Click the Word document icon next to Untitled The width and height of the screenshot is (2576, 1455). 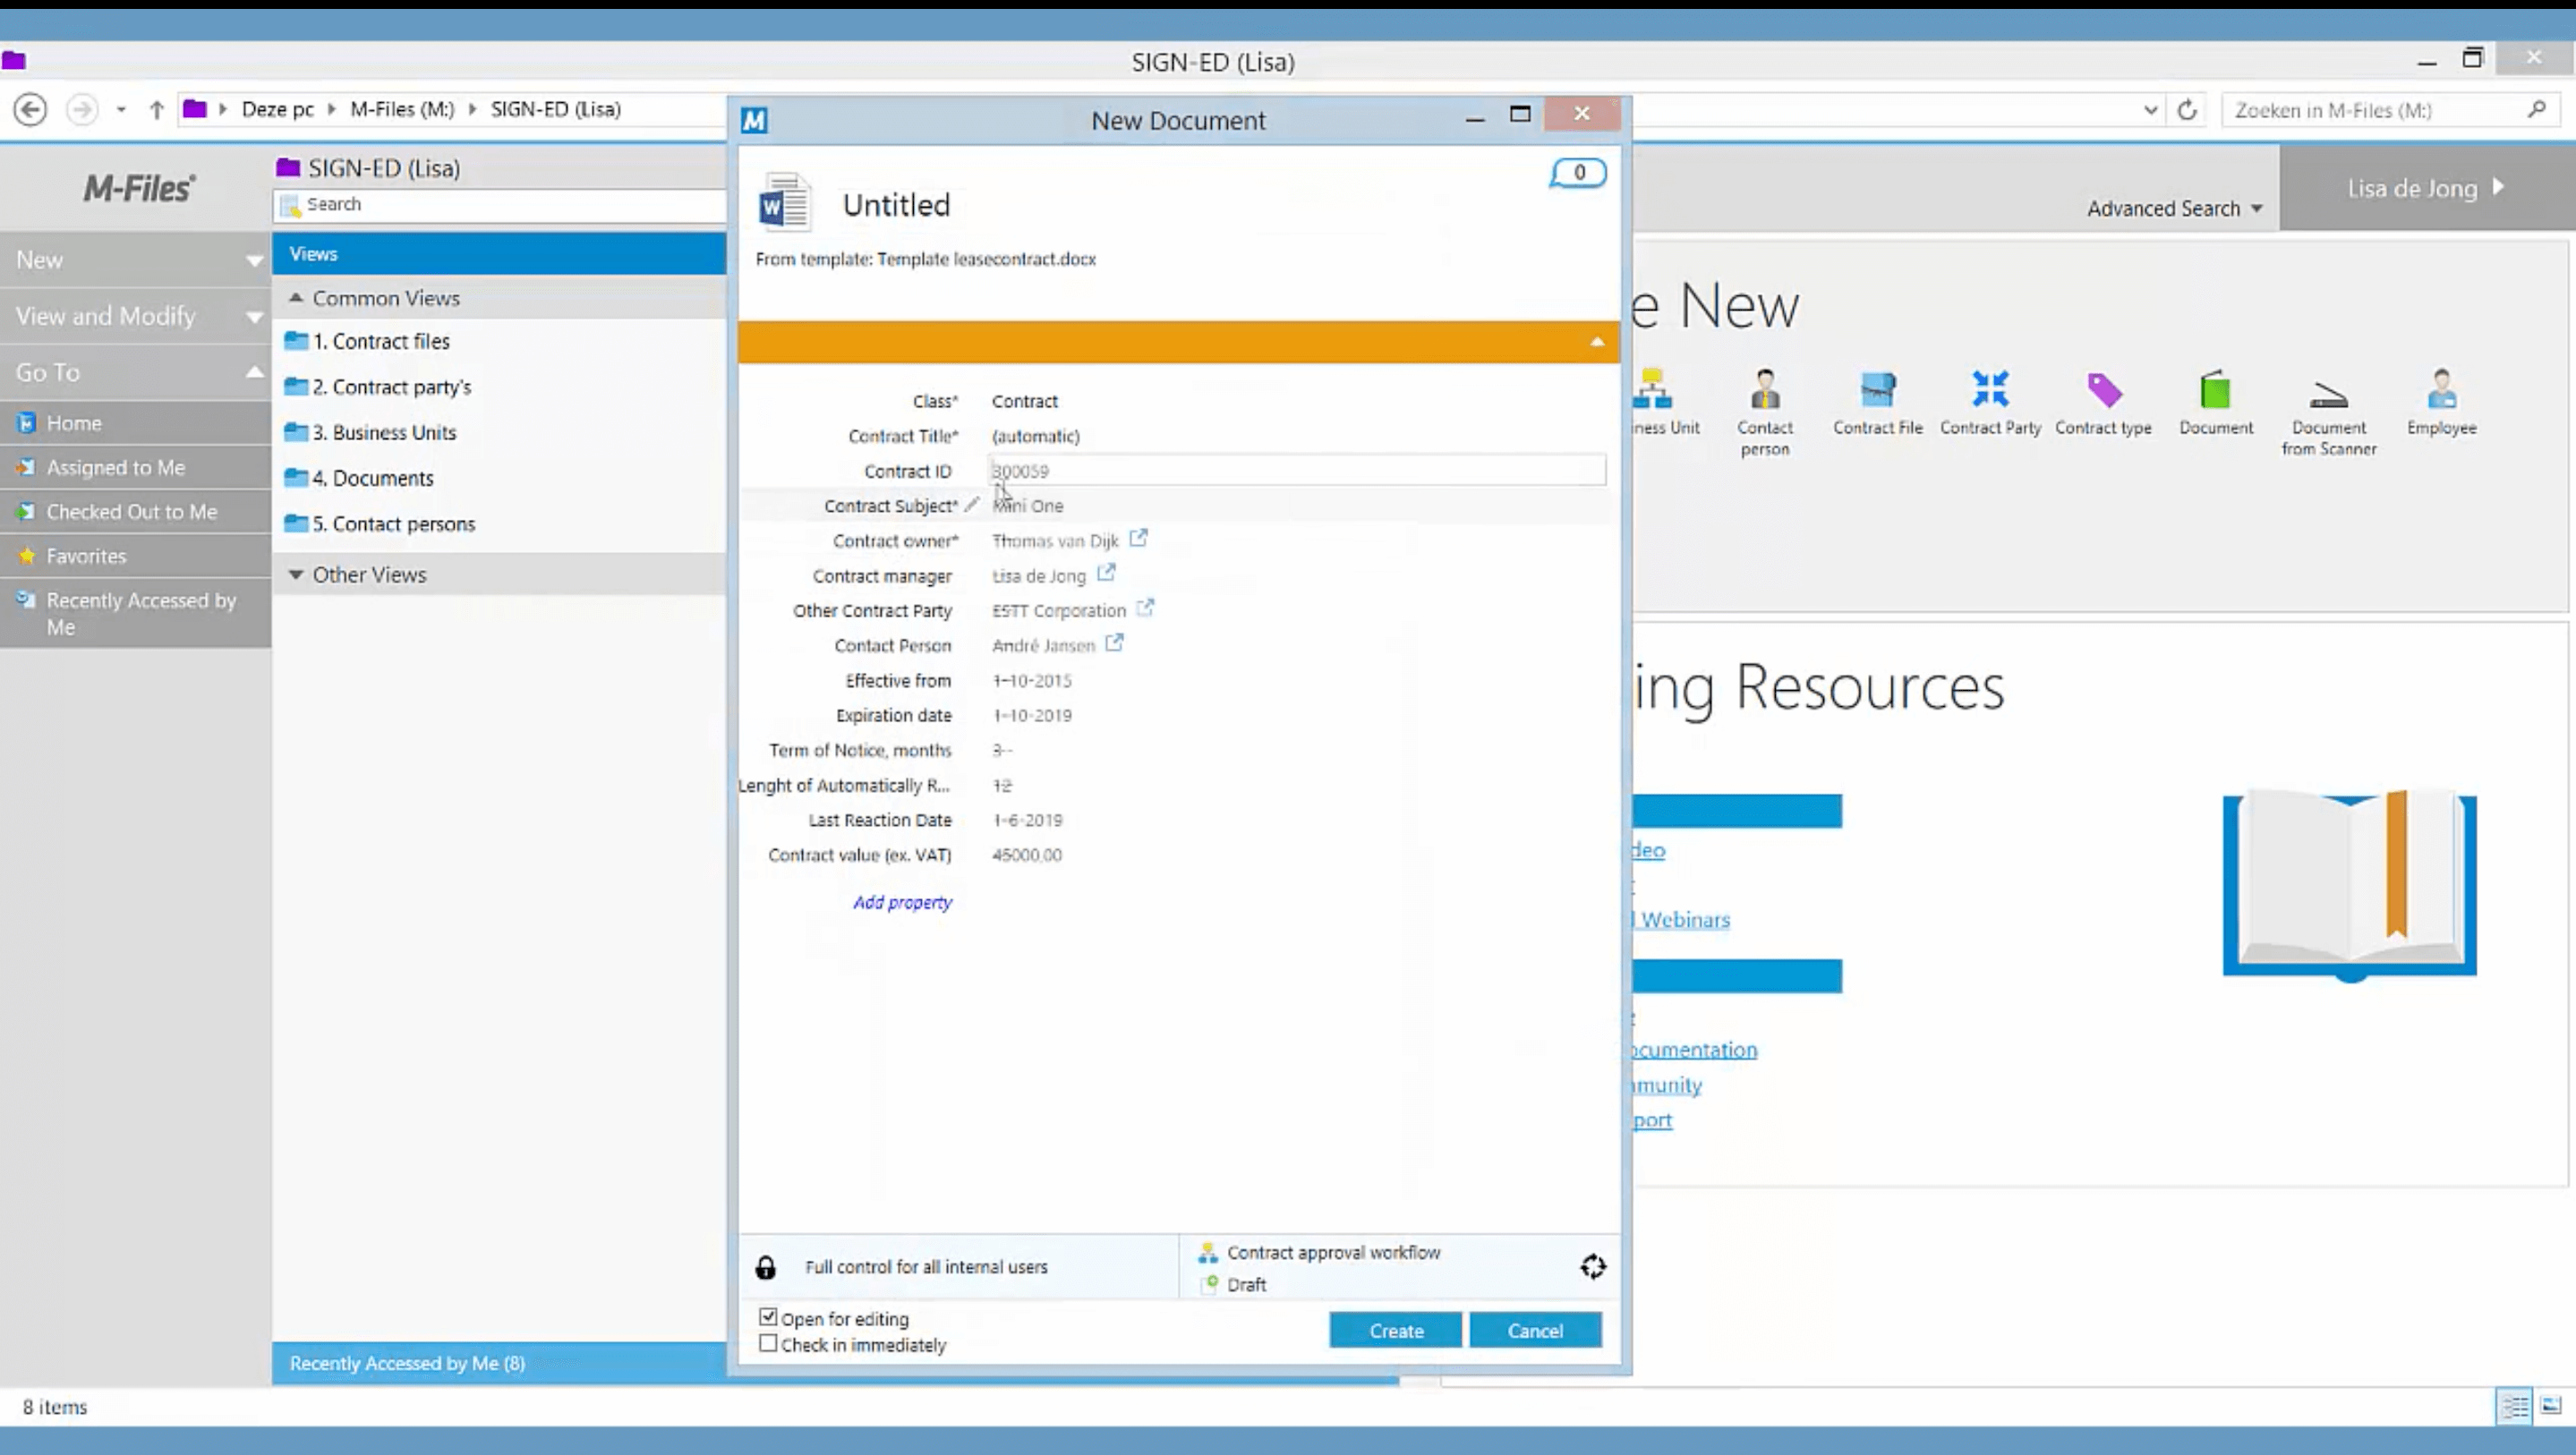784,203
